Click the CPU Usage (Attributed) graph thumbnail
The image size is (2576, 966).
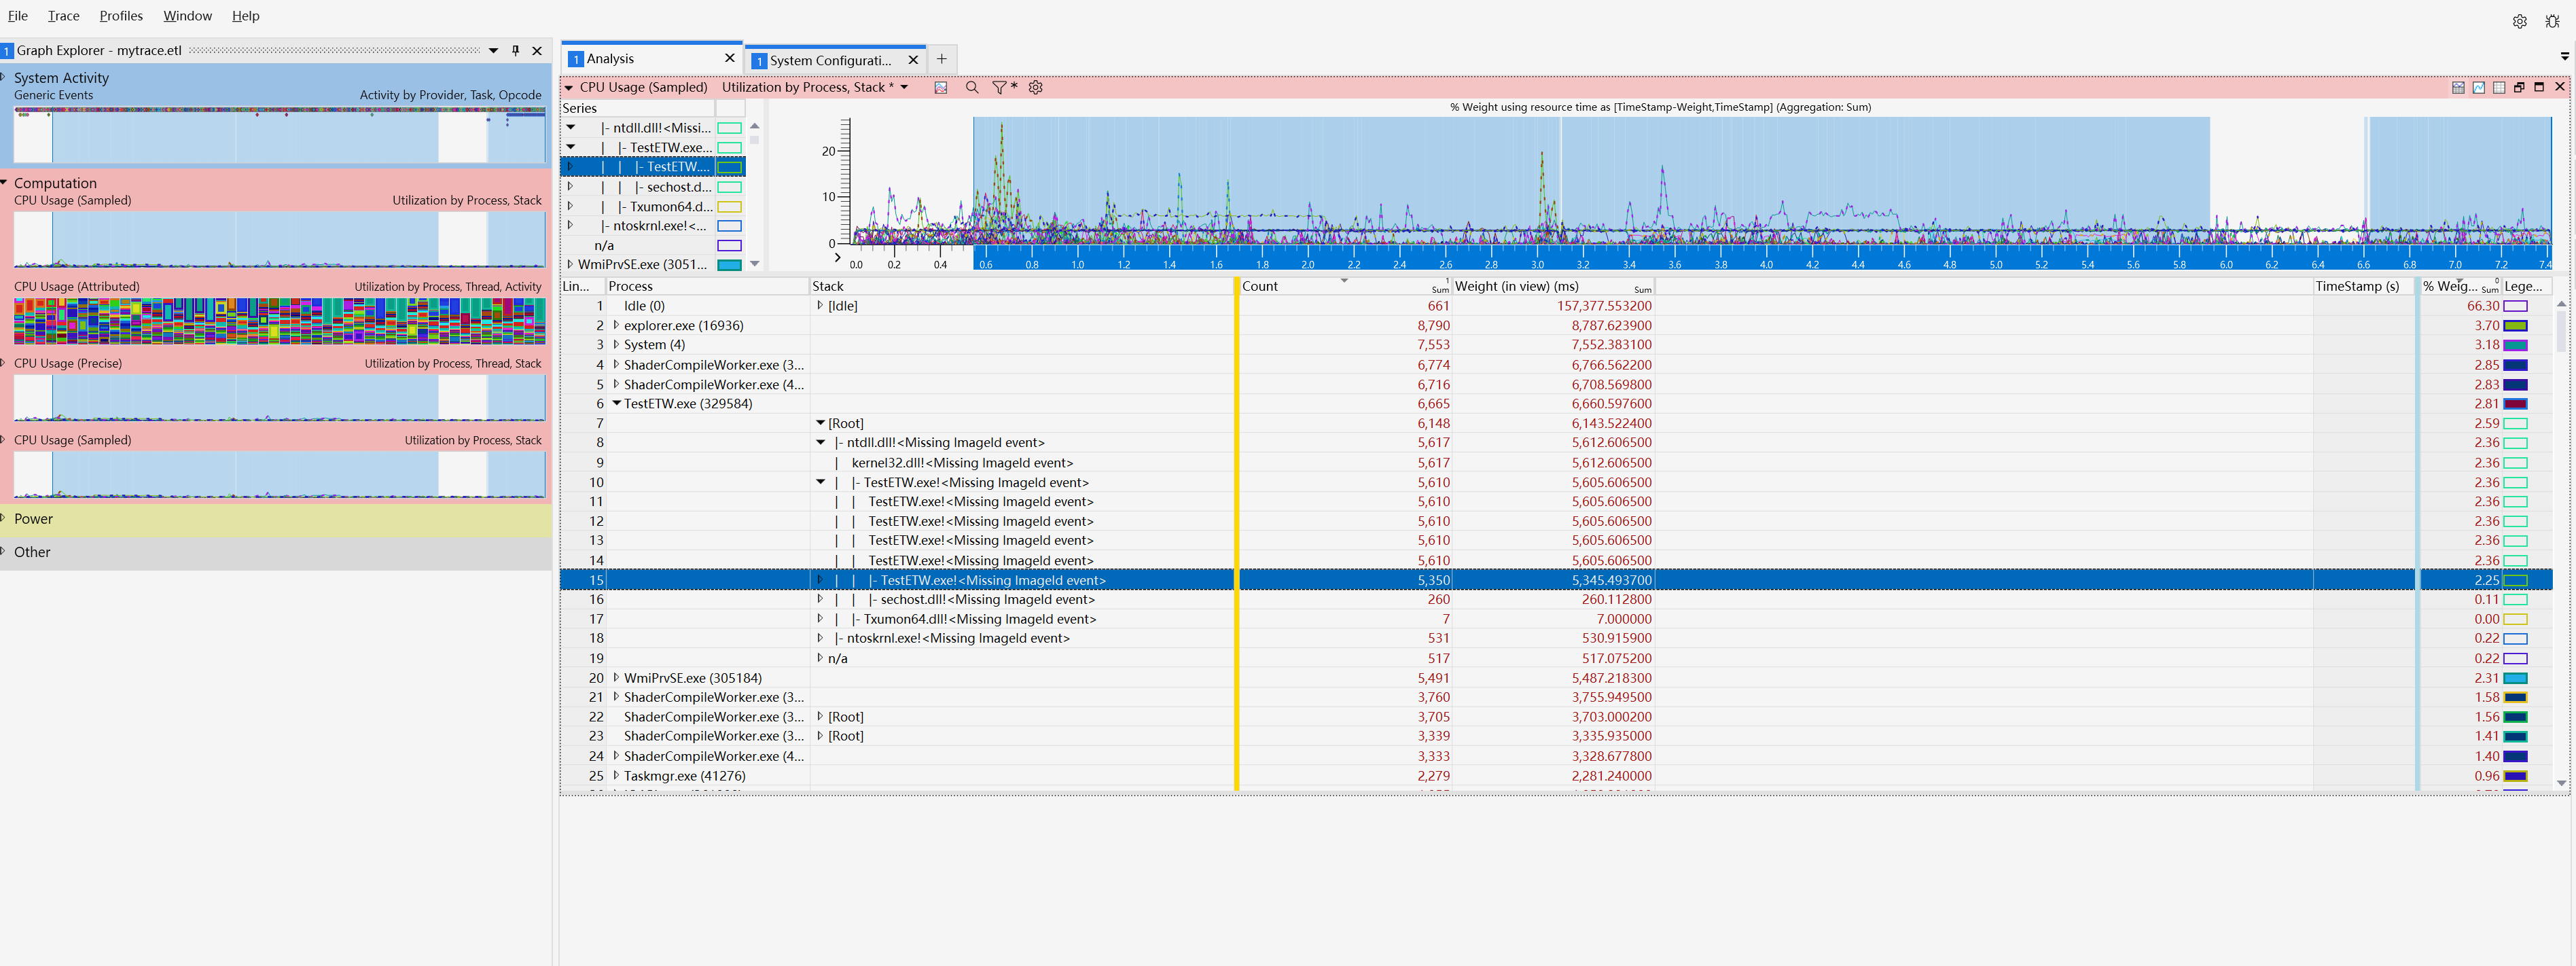[279, 321]
